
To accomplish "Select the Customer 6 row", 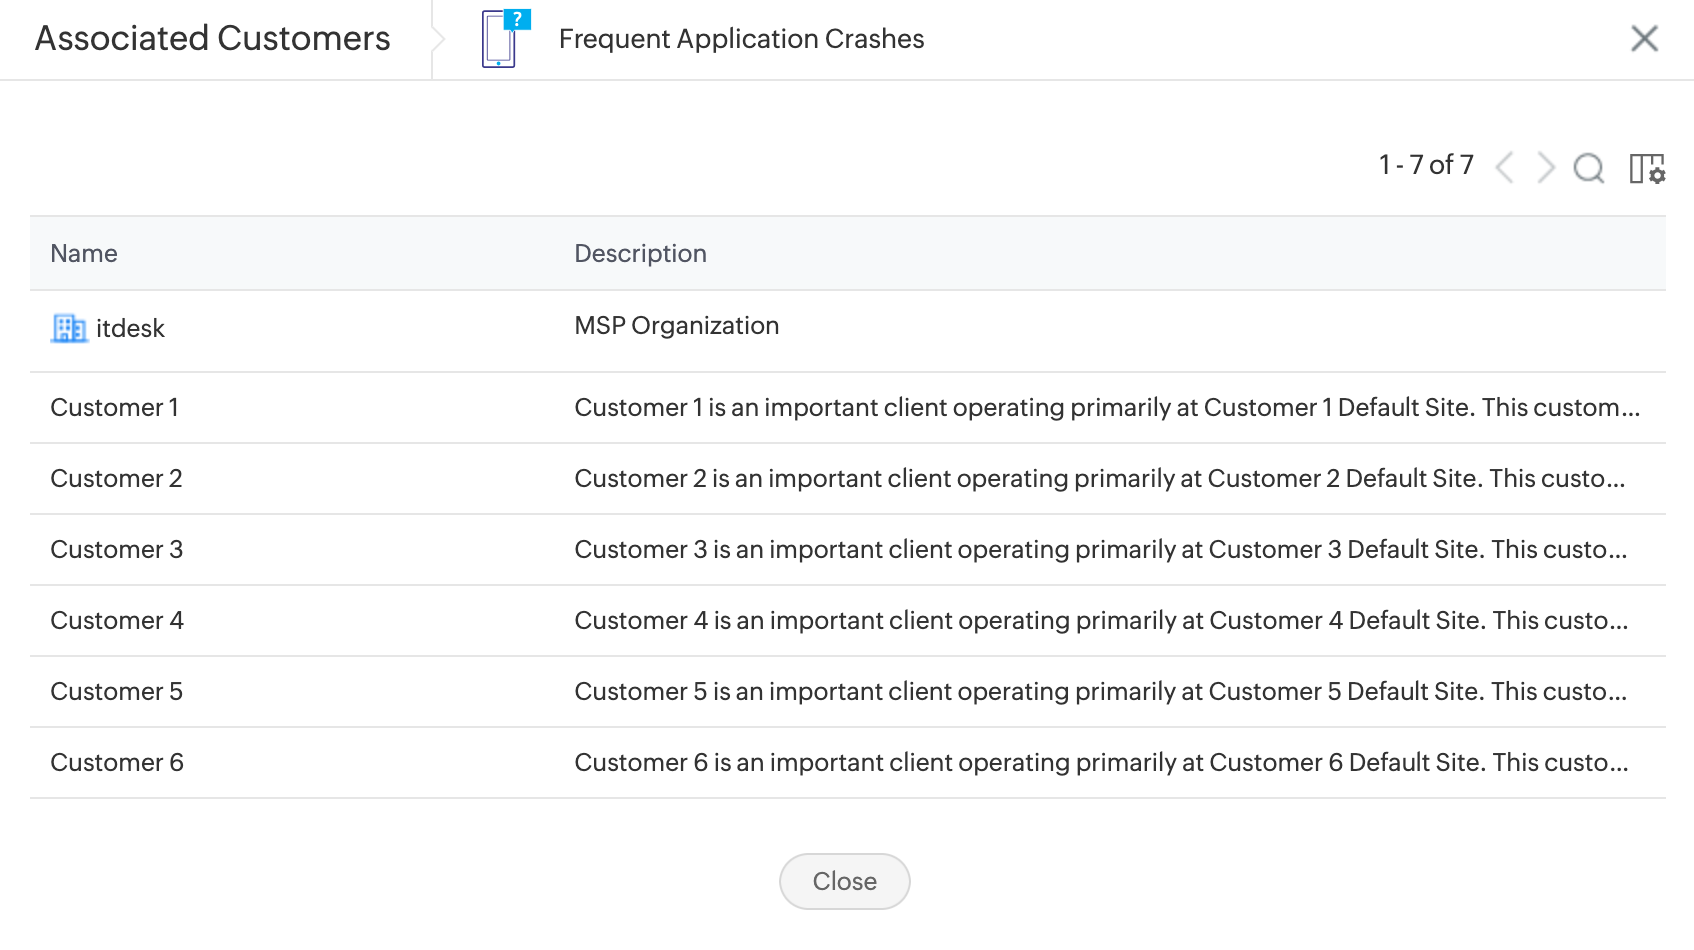I will point(116,763).
